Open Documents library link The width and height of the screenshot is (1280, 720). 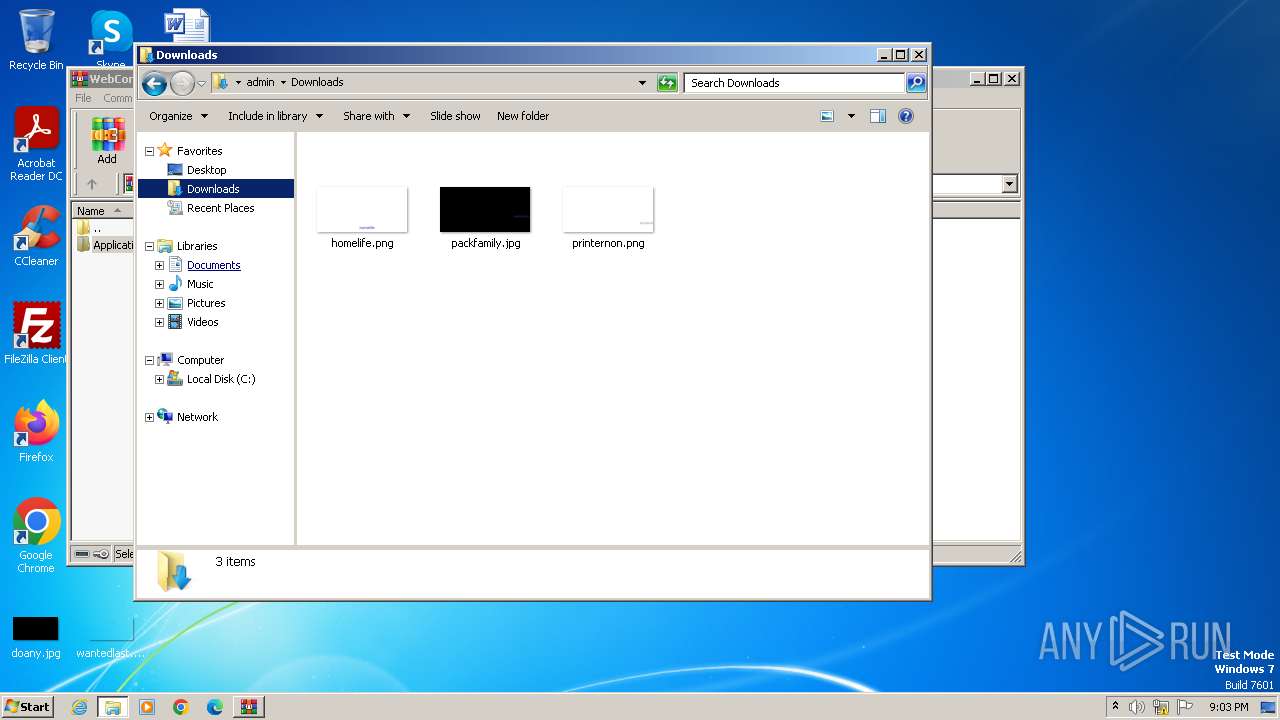click(213, 265)
